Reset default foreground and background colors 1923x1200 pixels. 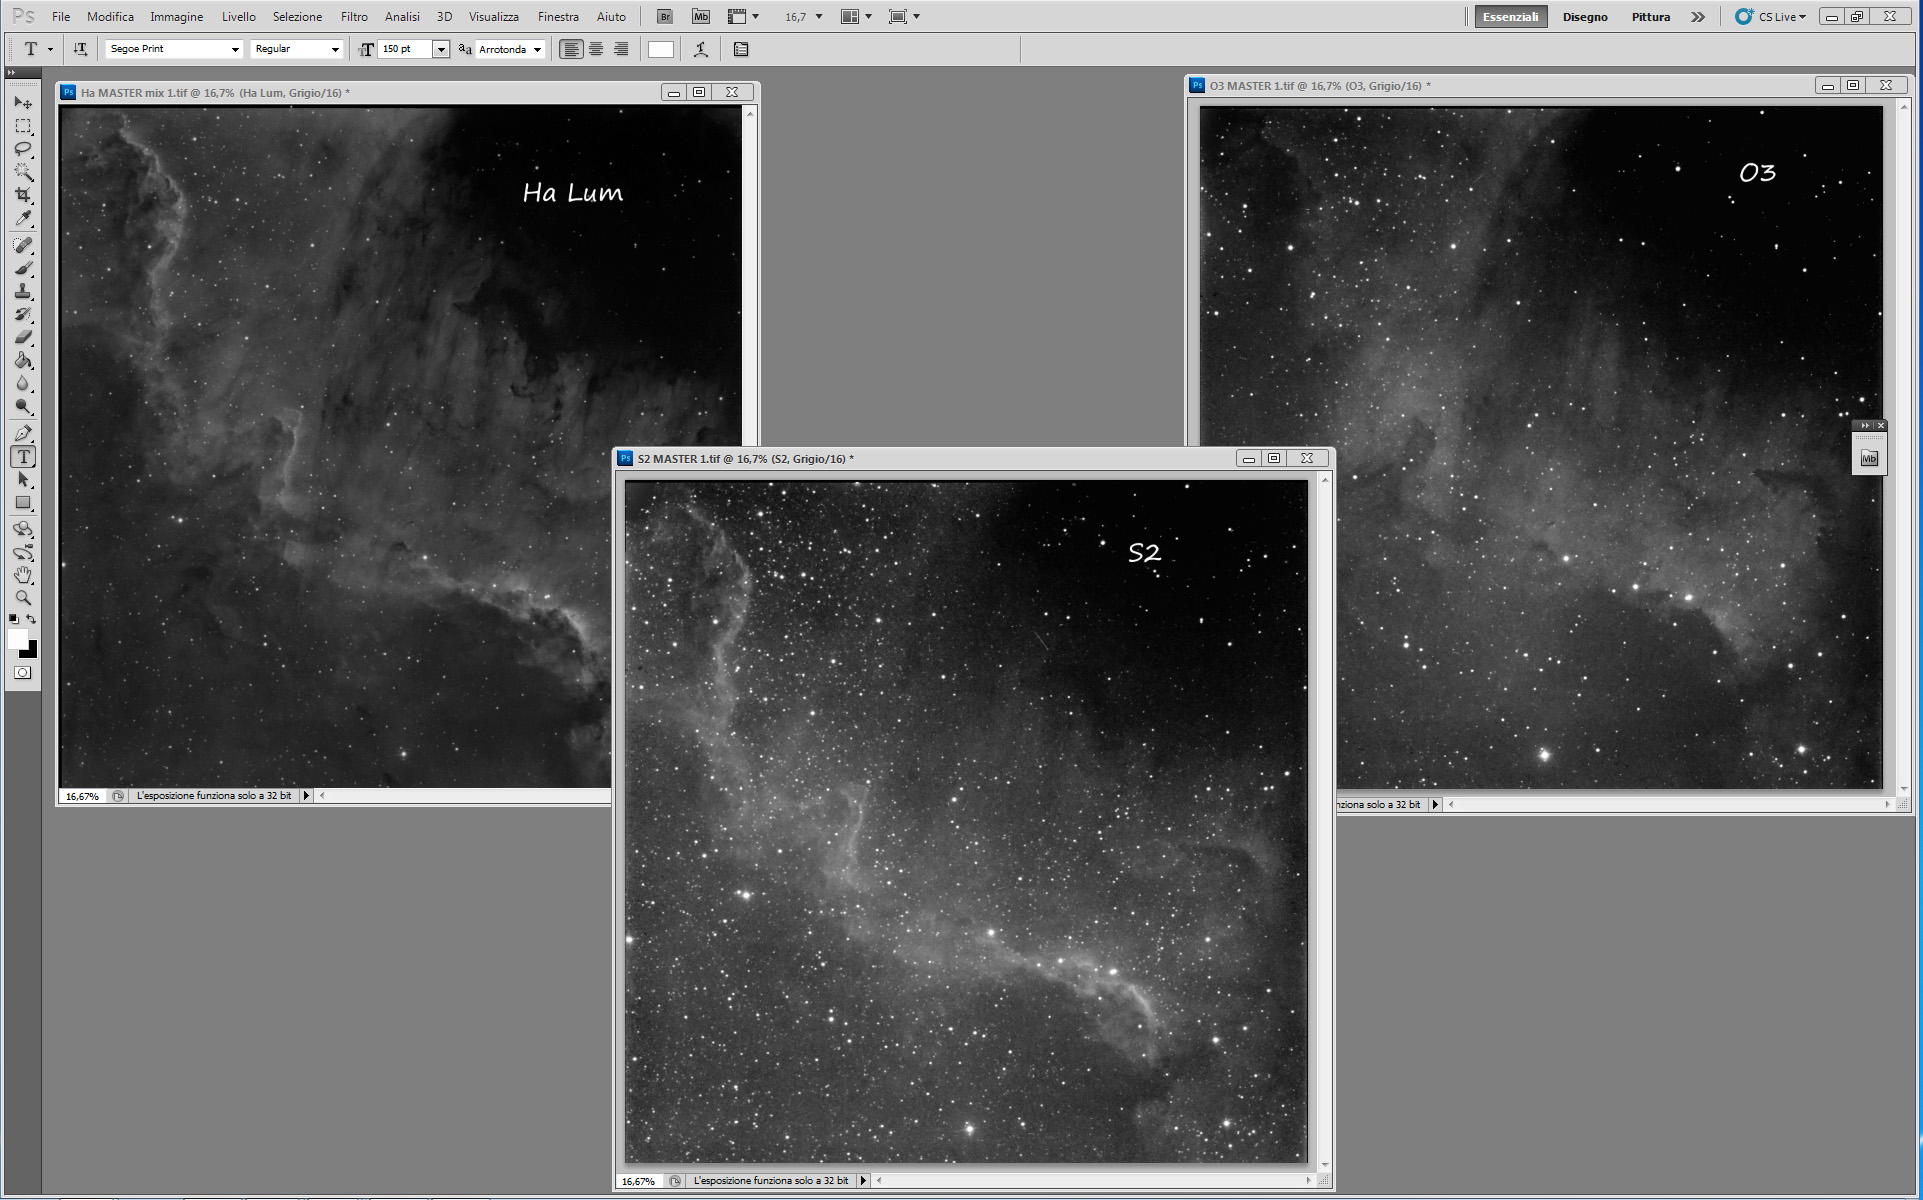[x=14, y=620]
